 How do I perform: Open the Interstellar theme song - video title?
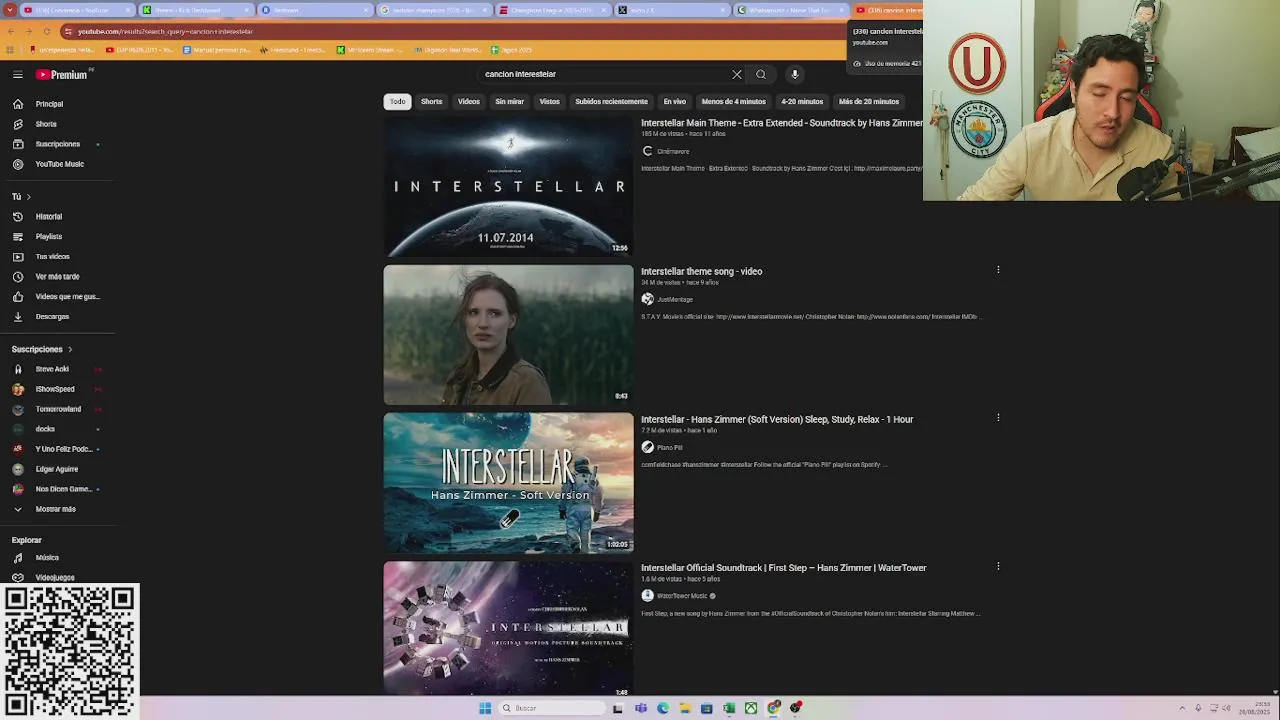pyautogui.click(x=701, y=271)
